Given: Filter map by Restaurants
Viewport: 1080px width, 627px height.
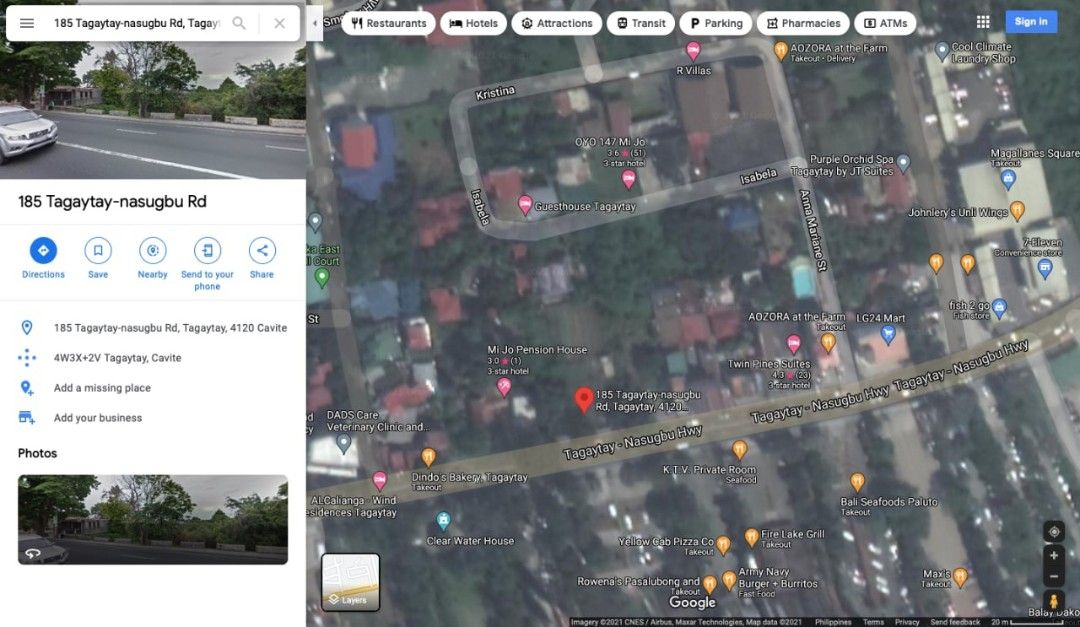Looking at the screenshot, I should tap(388, 23).
